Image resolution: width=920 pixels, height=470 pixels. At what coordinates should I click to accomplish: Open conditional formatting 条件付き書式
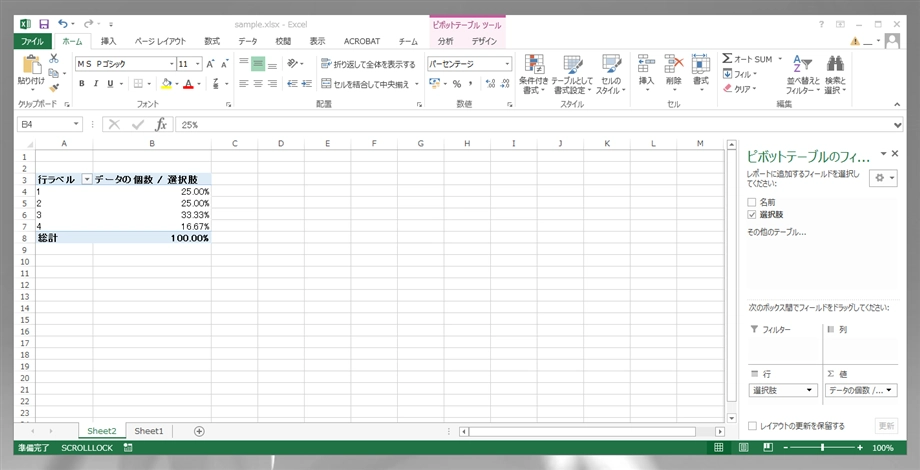(534, 74)
